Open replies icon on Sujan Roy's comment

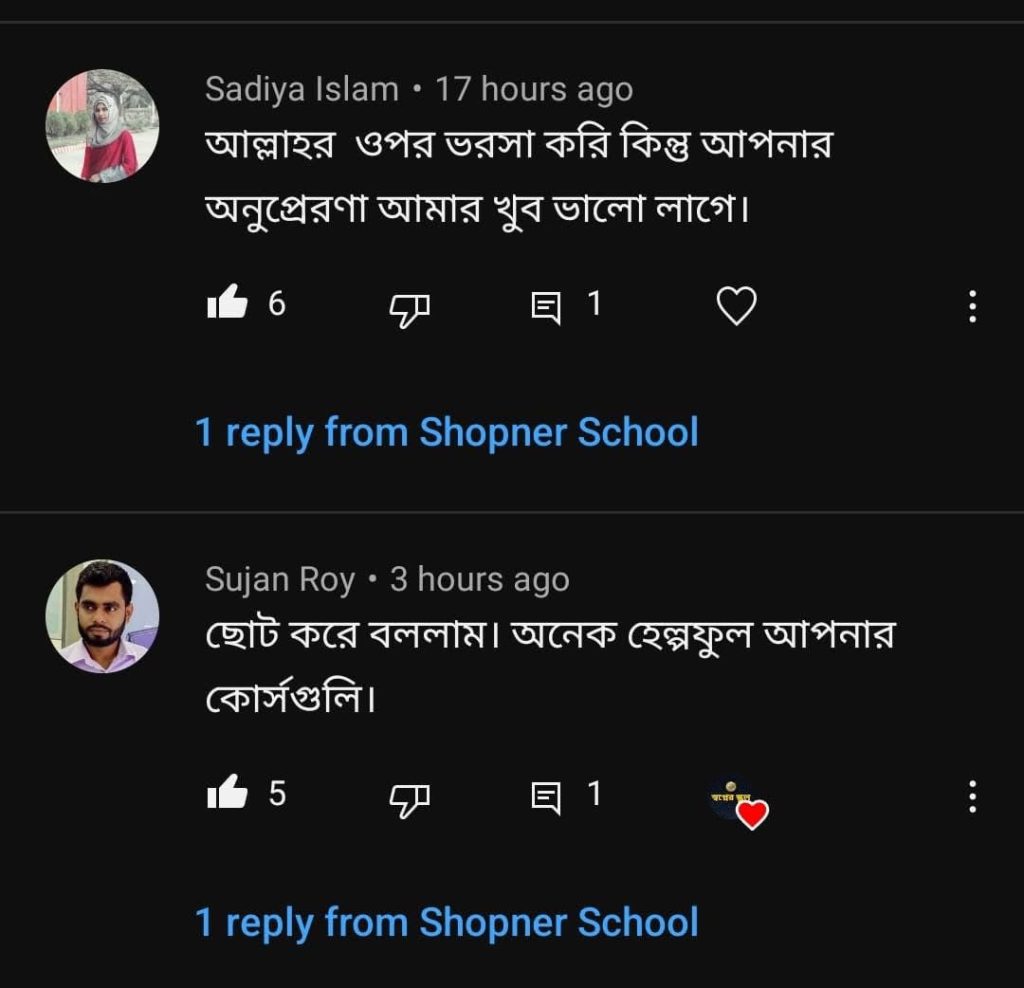click(546, 798)
